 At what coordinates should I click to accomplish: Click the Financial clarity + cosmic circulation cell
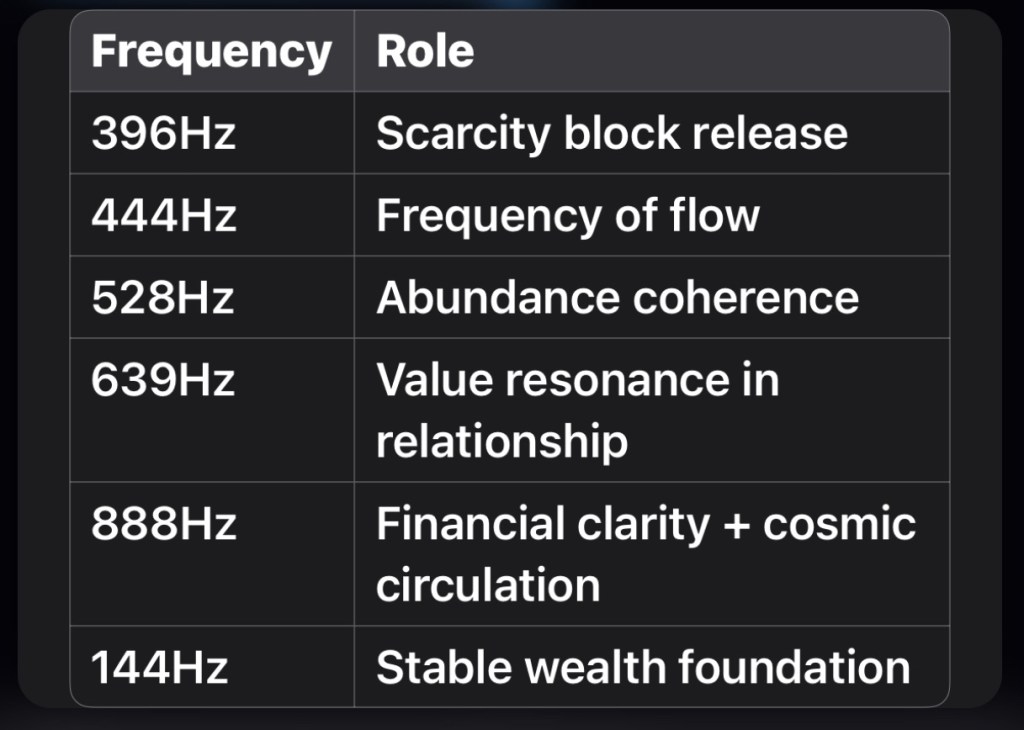tap(645, 554)
